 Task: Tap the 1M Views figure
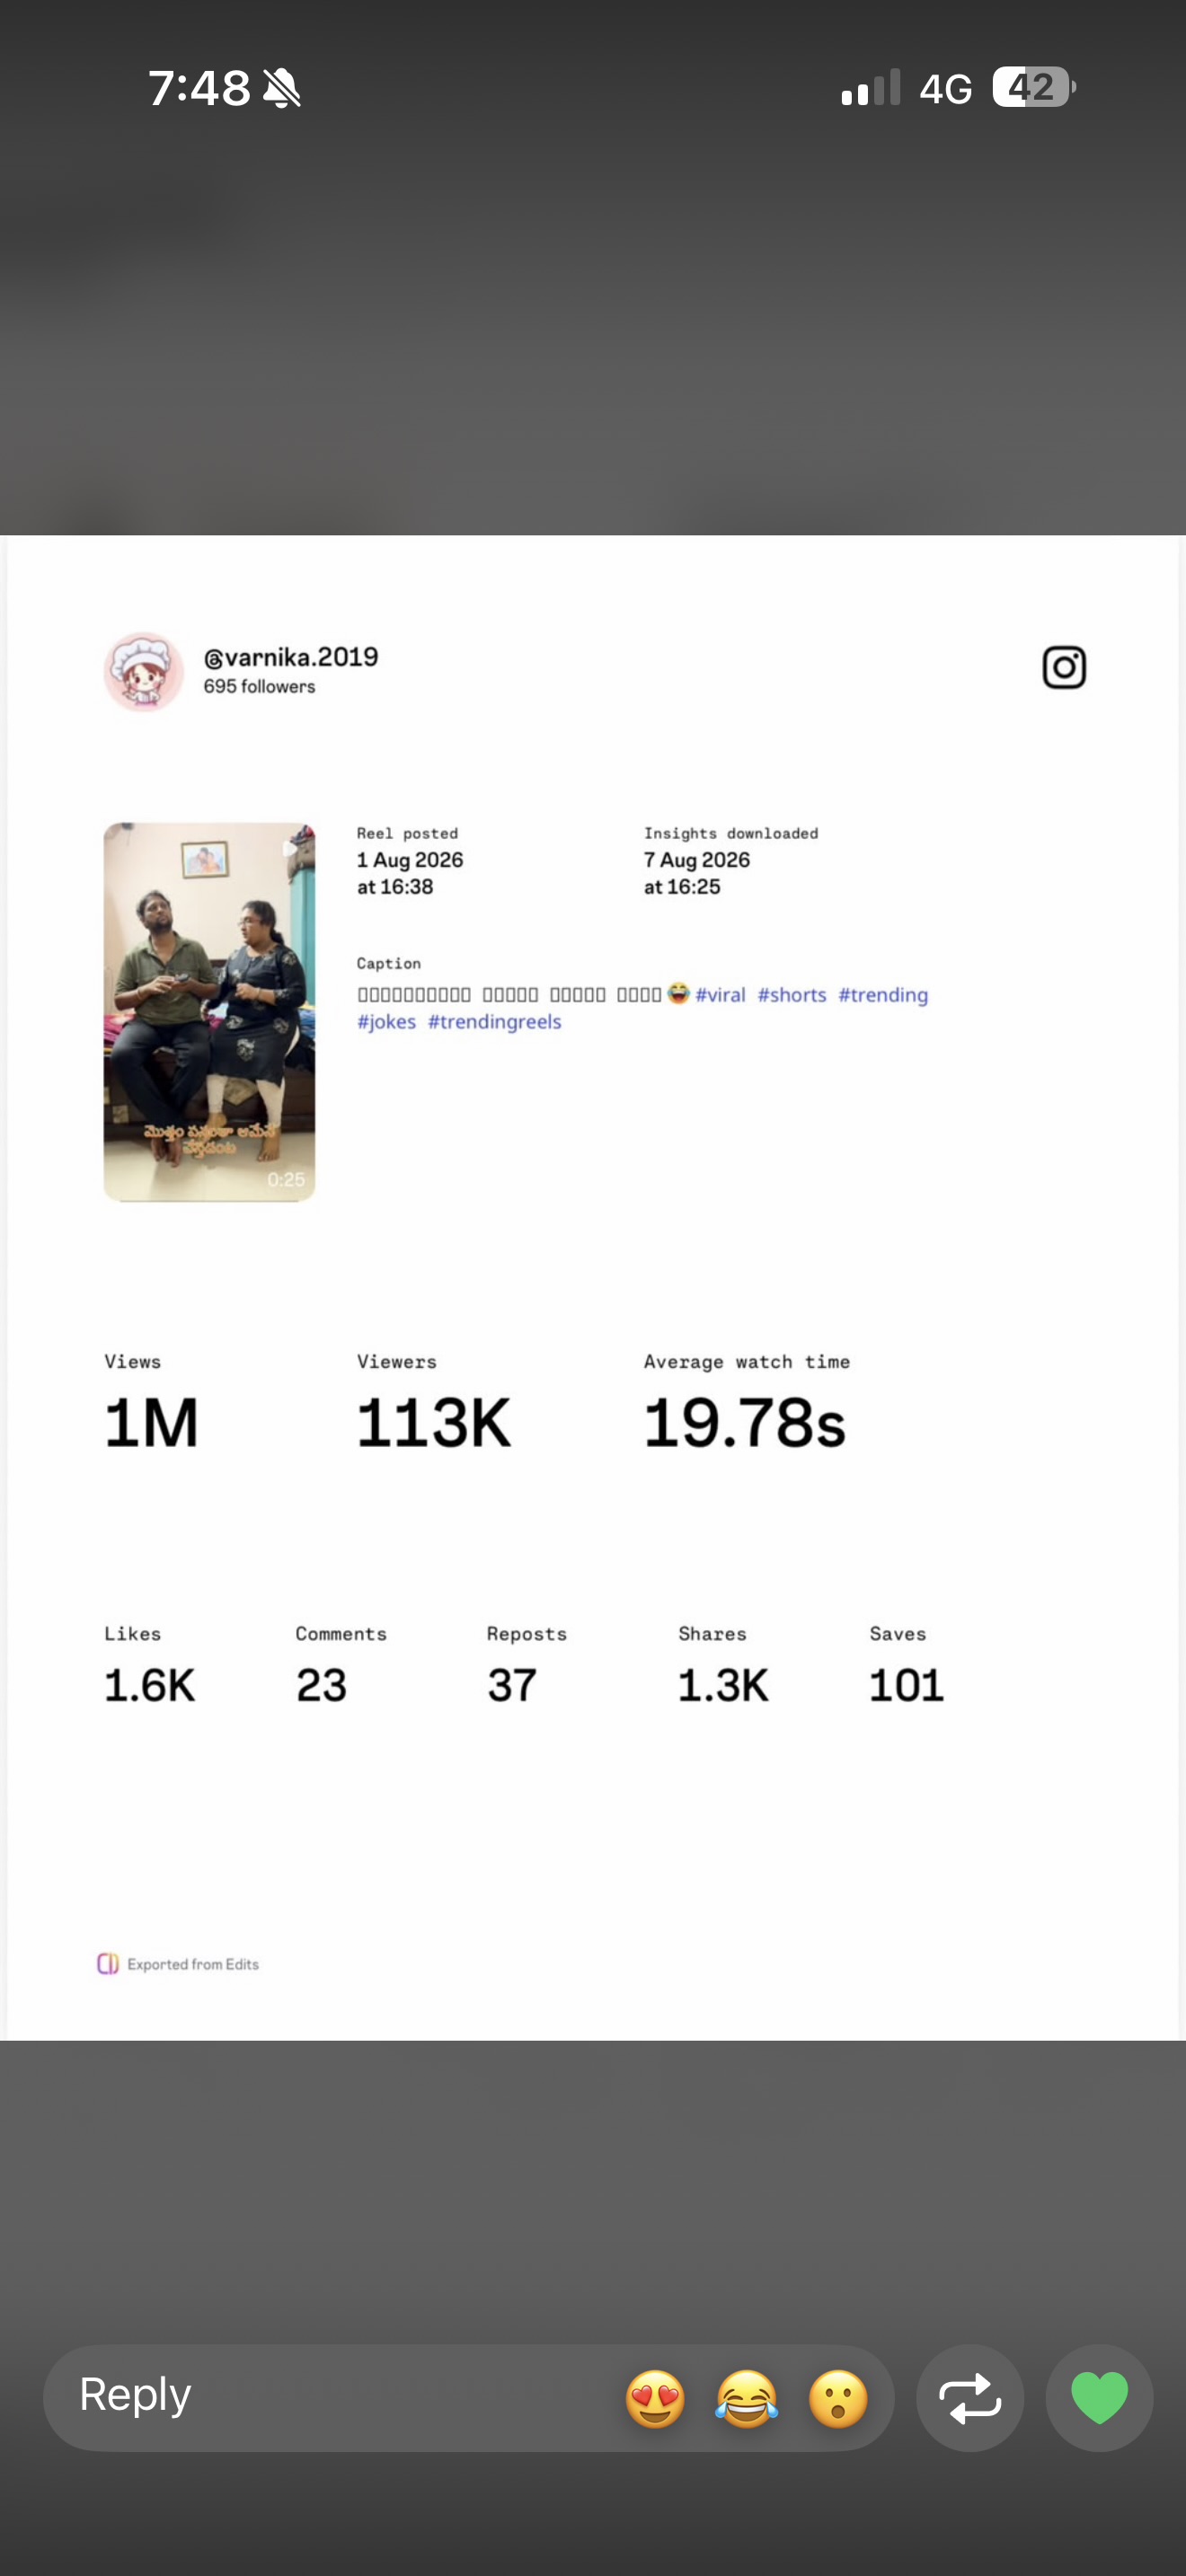(151, 1422)
